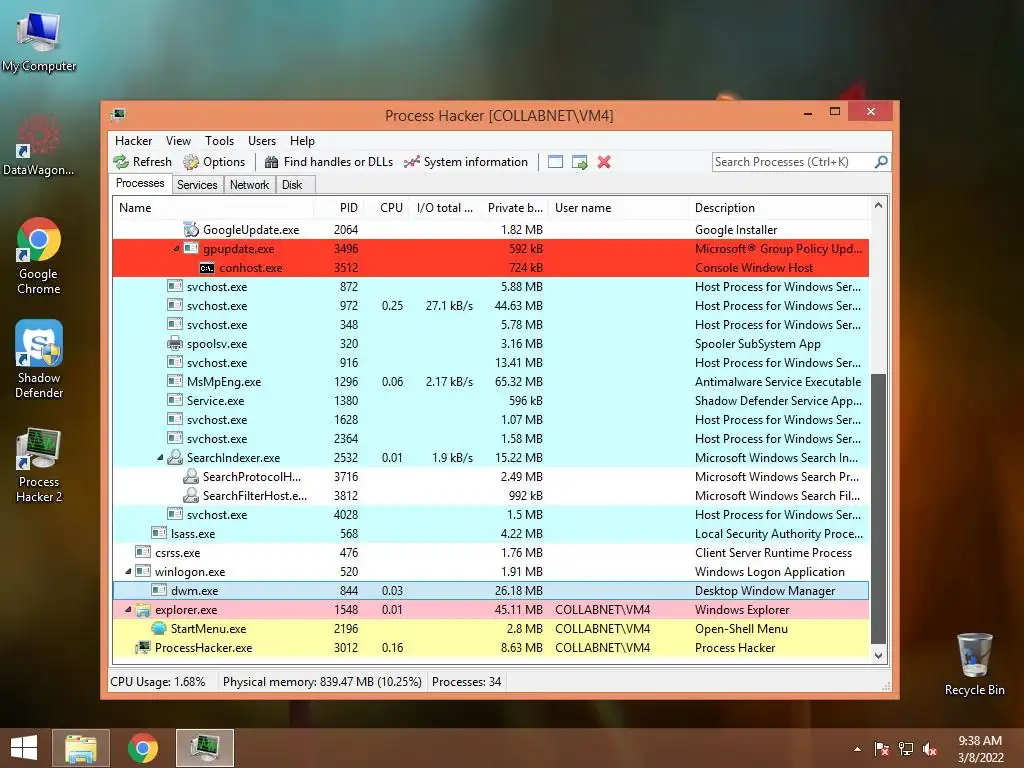This screenshot has width=1024, height=768.
Task: Select the Recycle Bin desktop icon
Action: [x=974, y=664]
